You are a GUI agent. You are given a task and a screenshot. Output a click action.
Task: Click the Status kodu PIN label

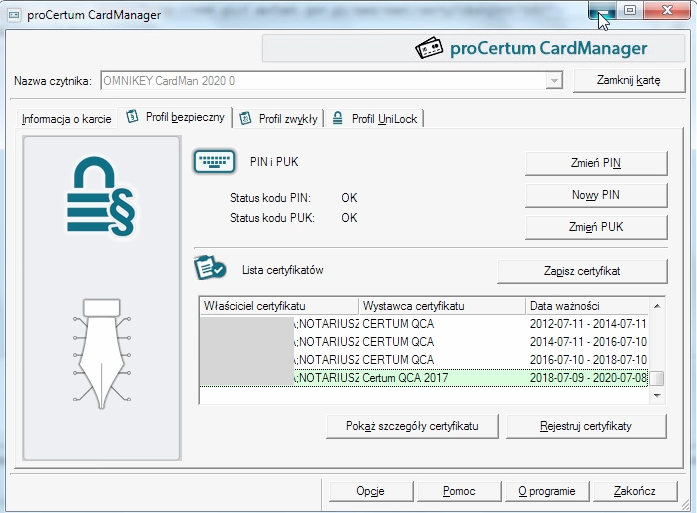270,198
